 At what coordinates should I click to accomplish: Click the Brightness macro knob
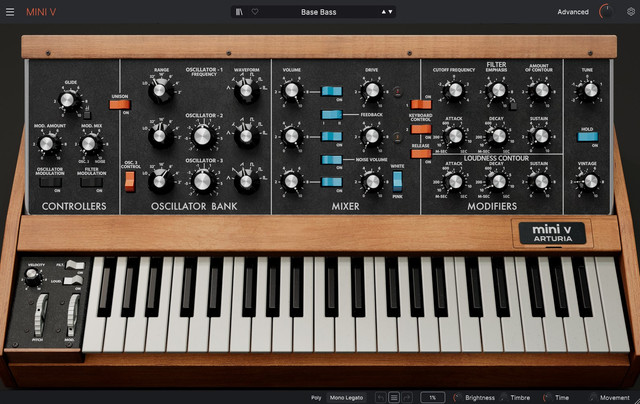click(457, 397)
